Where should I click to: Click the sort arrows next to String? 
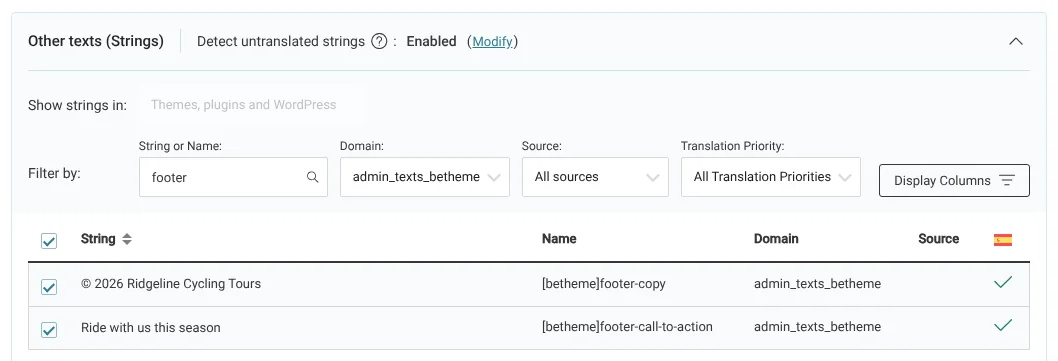[127, 239]
